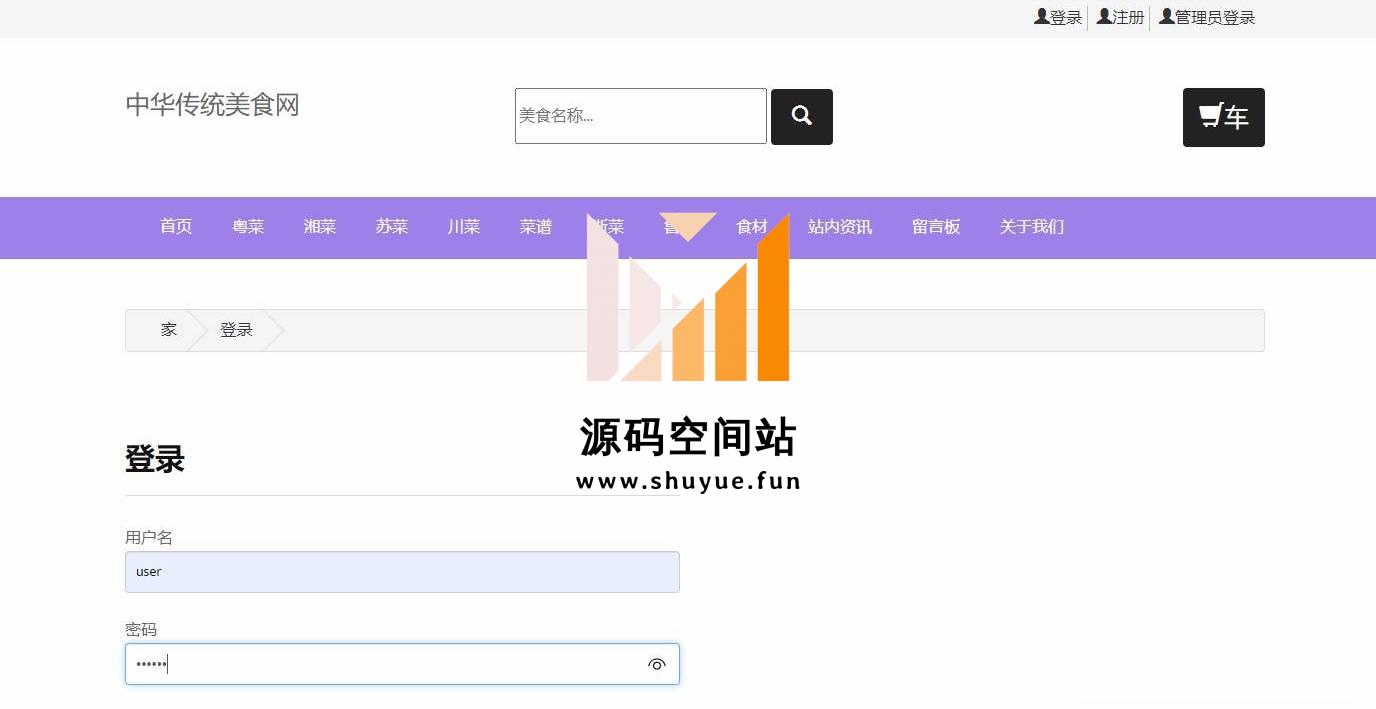This screenshot has height=709, width=1376.
Task: Select 苏菜 in the navigation bar
Action: click(392, 227)
